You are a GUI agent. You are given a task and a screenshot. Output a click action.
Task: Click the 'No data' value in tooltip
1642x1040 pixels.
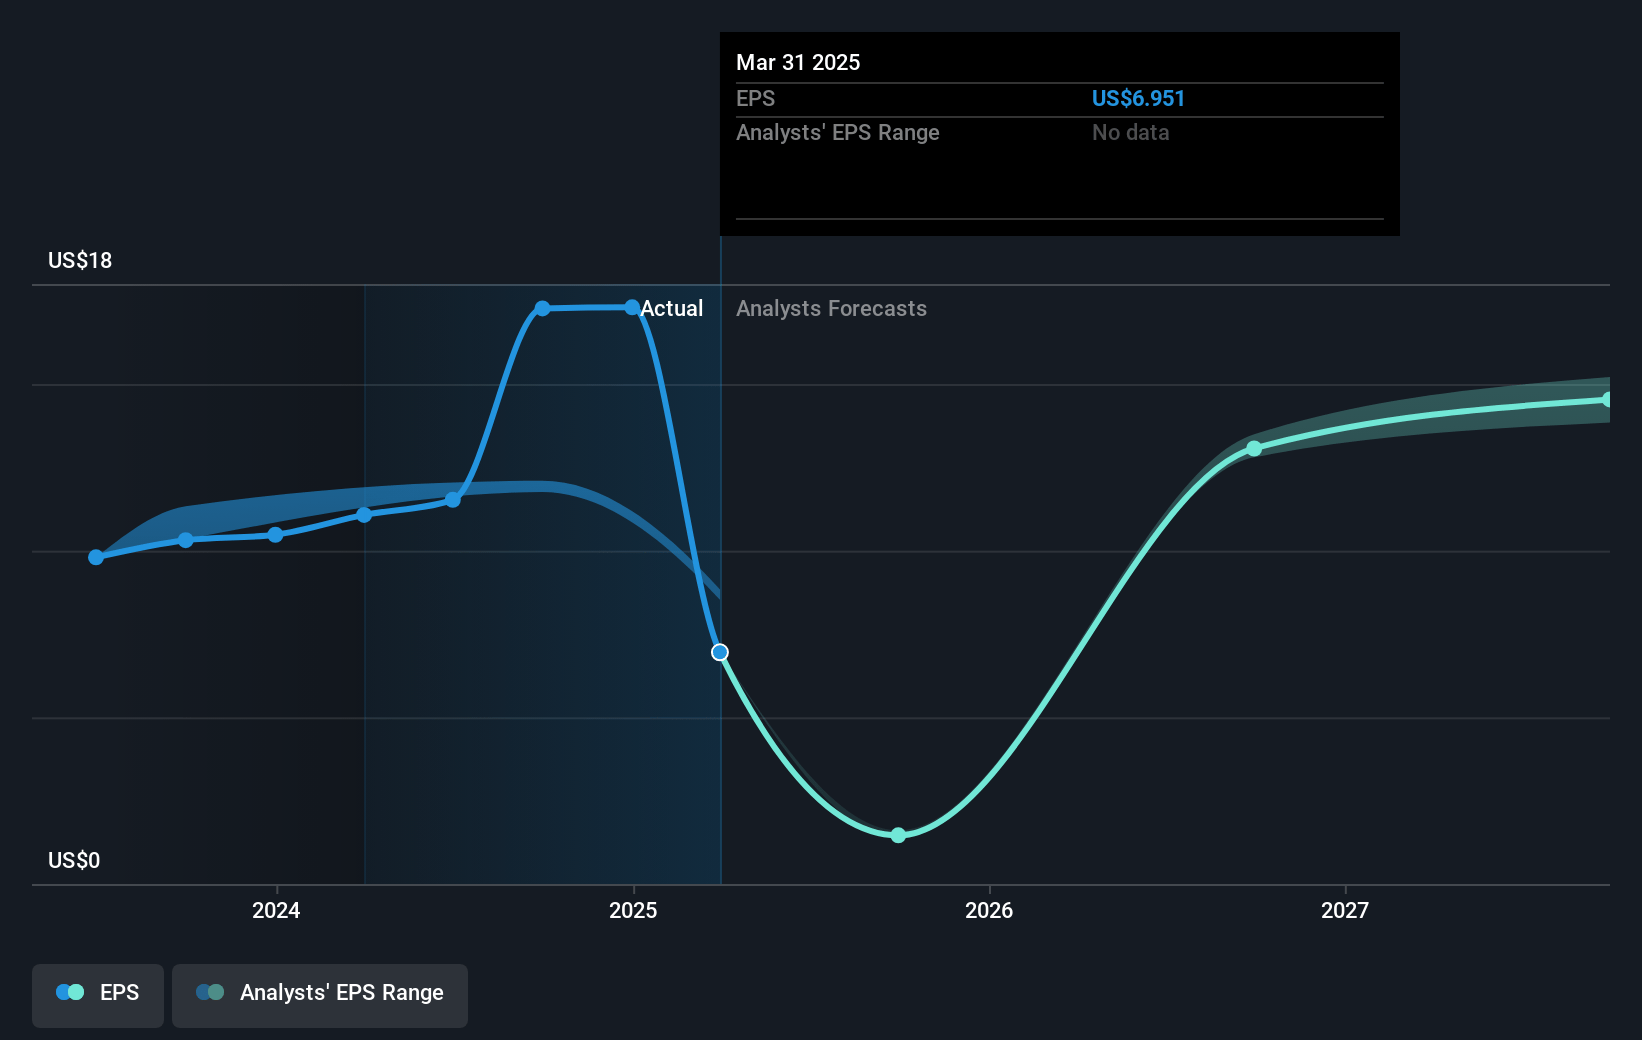1130,132
